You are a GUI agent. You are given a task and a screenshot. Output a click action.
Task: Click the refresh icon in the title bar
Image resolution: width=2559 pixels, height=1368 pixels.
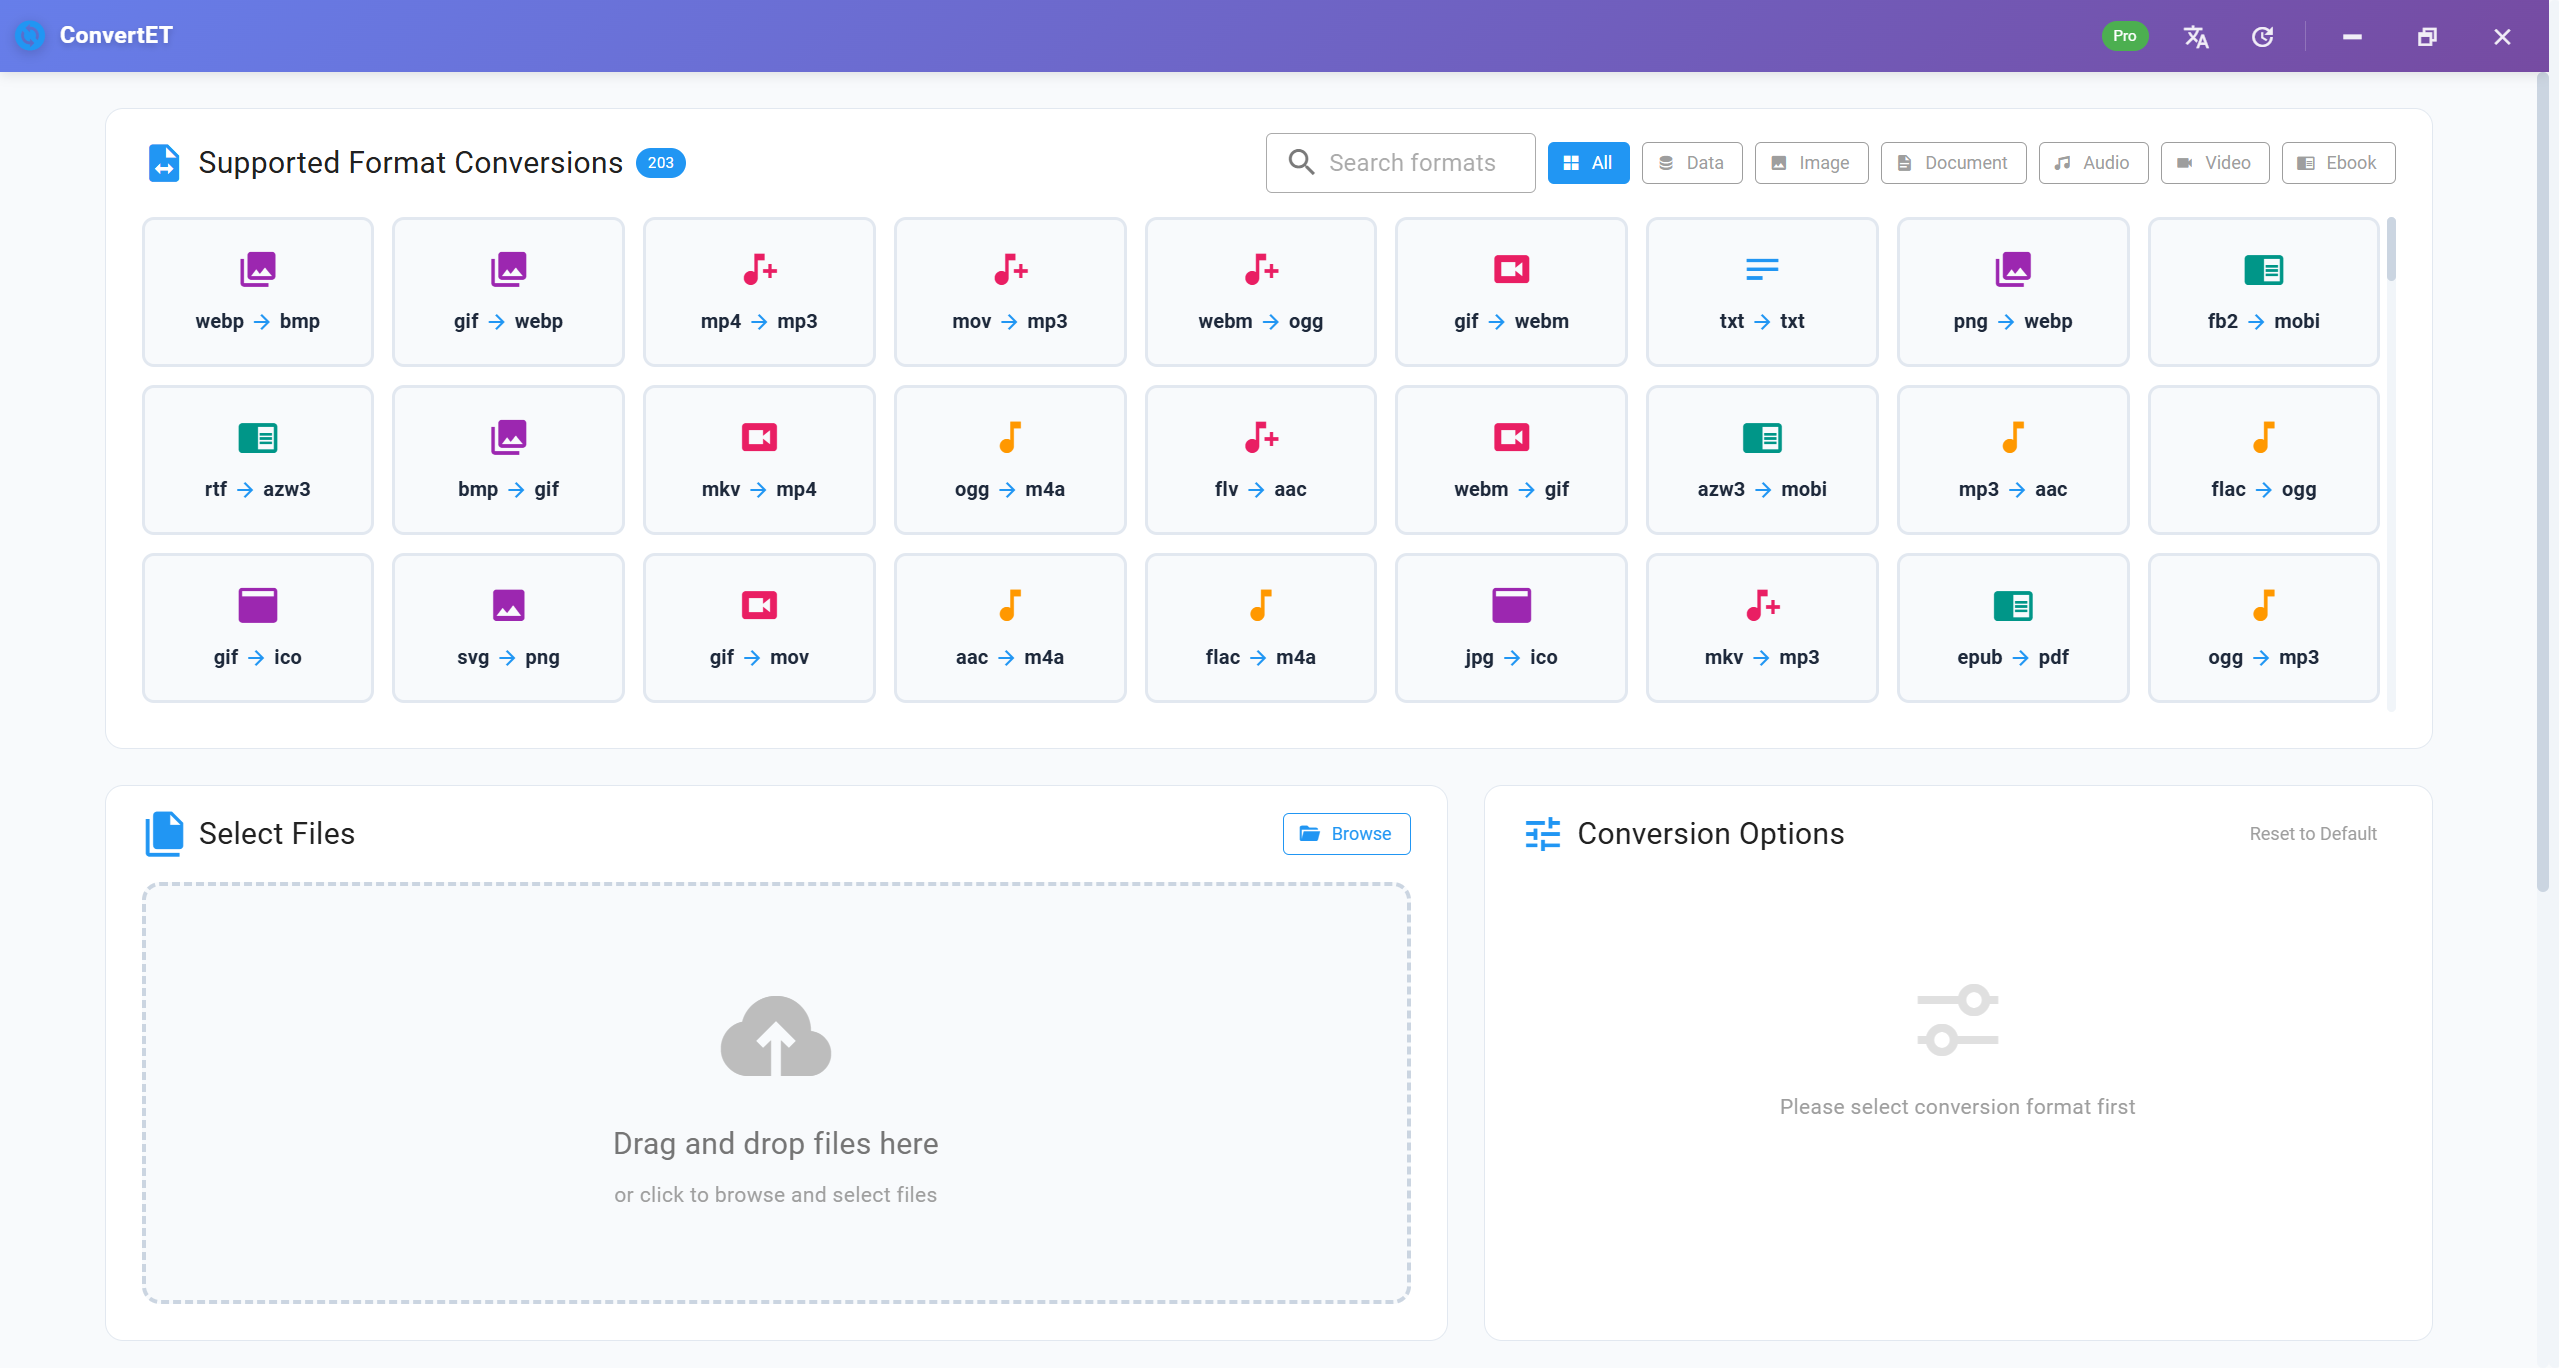pos(2262,36)
